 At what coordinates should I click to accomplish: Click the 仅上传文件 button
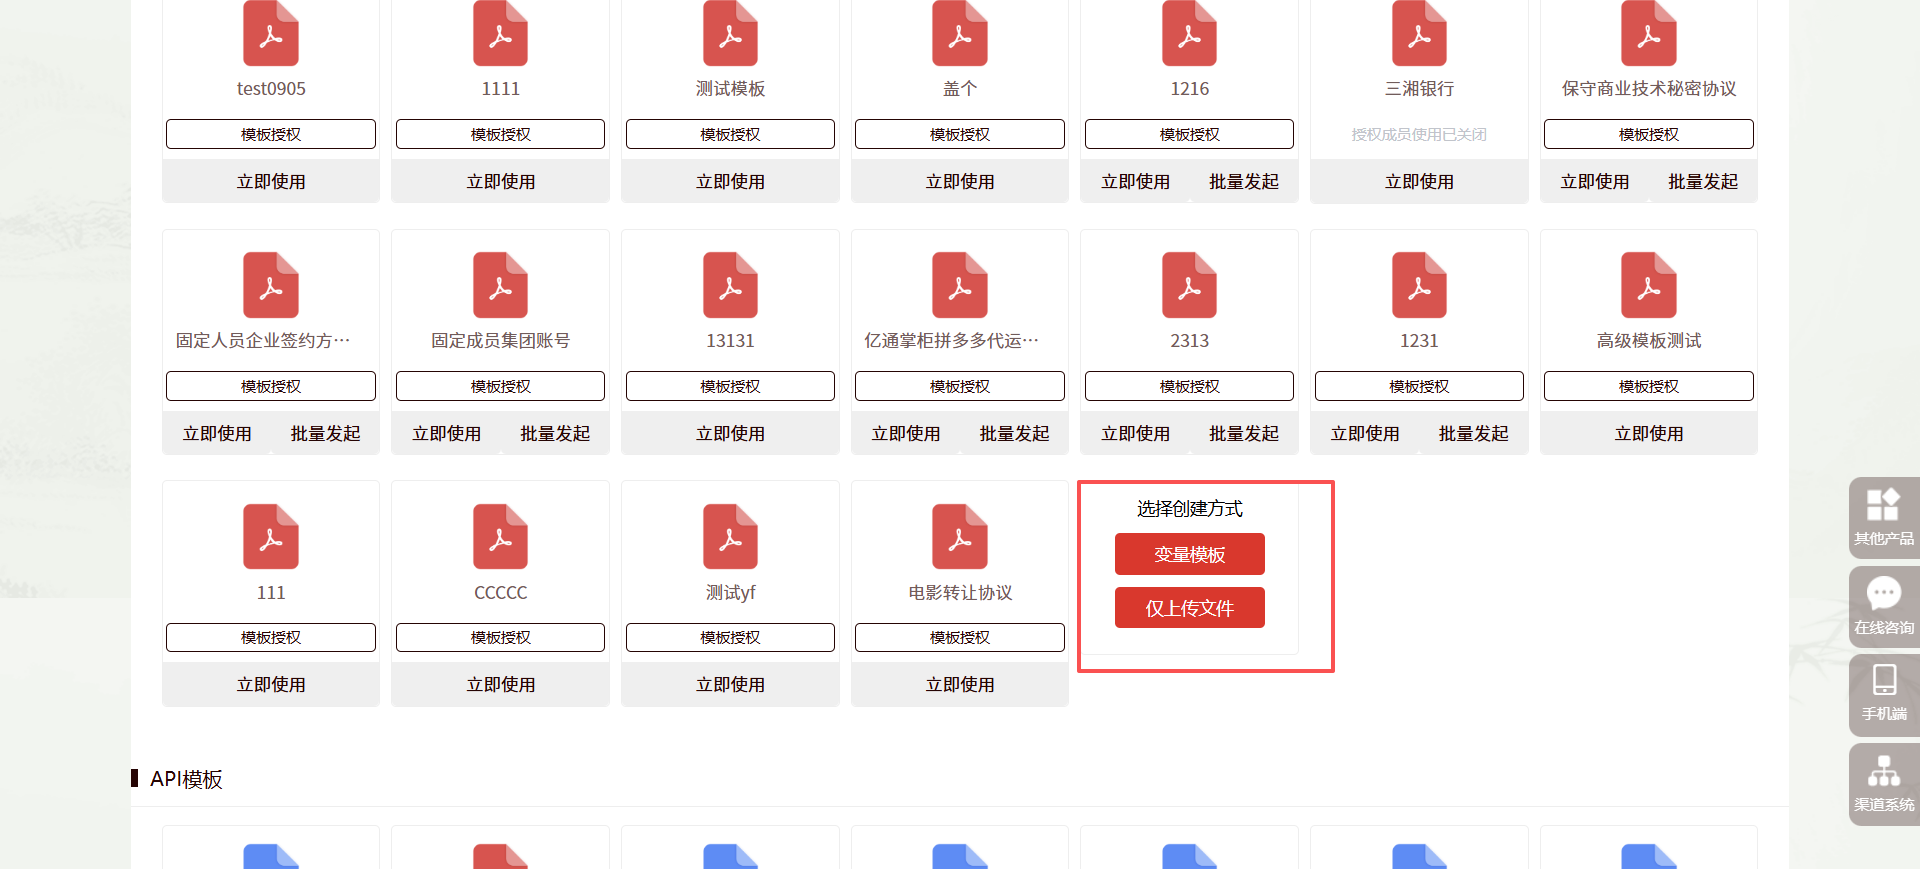pyautogui.click(x=1189, y=608)
